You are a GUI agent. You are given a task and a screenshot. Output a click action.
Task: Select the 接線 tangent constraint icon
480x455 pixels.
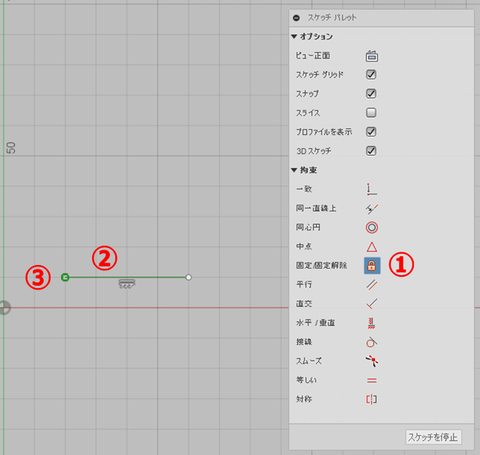click(x=371, y=342)
